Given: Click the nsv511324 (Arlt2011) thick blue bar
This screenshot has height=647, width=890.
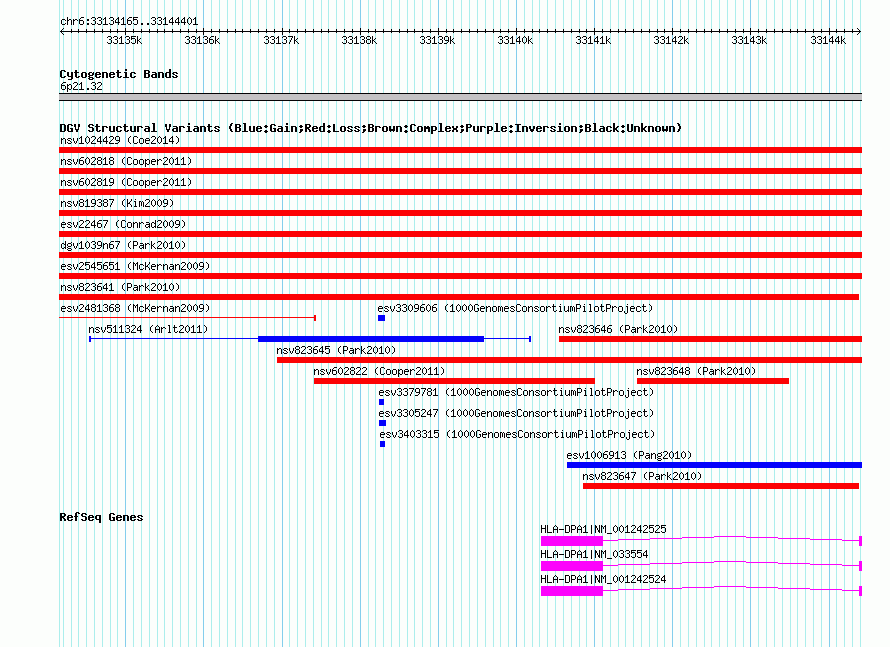Looking at the screenshot, I should point(371,339).
